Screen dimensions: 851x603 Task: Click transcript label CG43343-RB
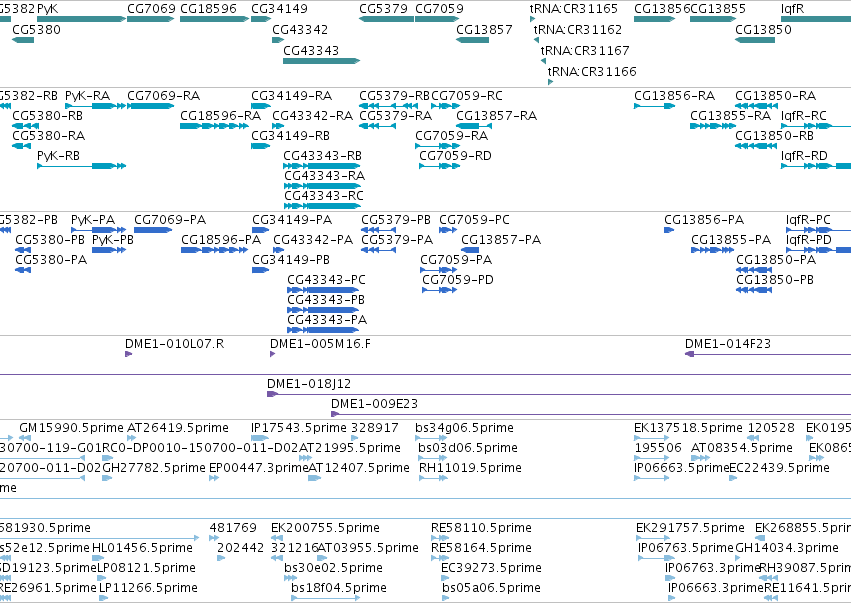point(322,156)
